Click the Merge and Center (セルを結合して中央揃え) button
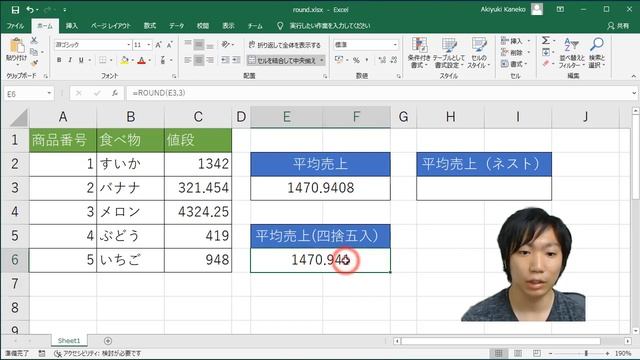This screenshot has width=640, height=360. [282, 60]
